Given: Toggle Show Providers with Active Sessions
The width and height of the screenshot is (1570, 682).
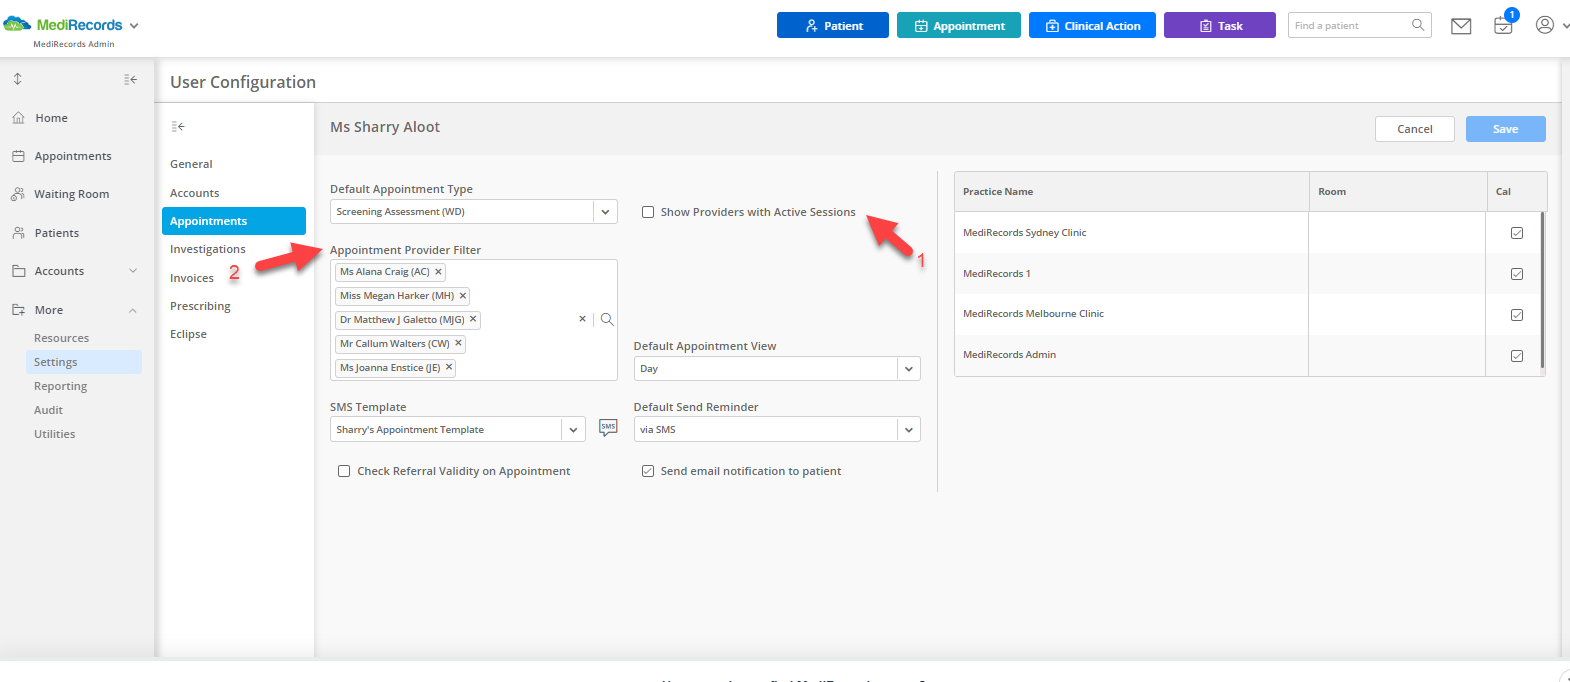Looking at the screenshot, I should (x=648, y=212).
